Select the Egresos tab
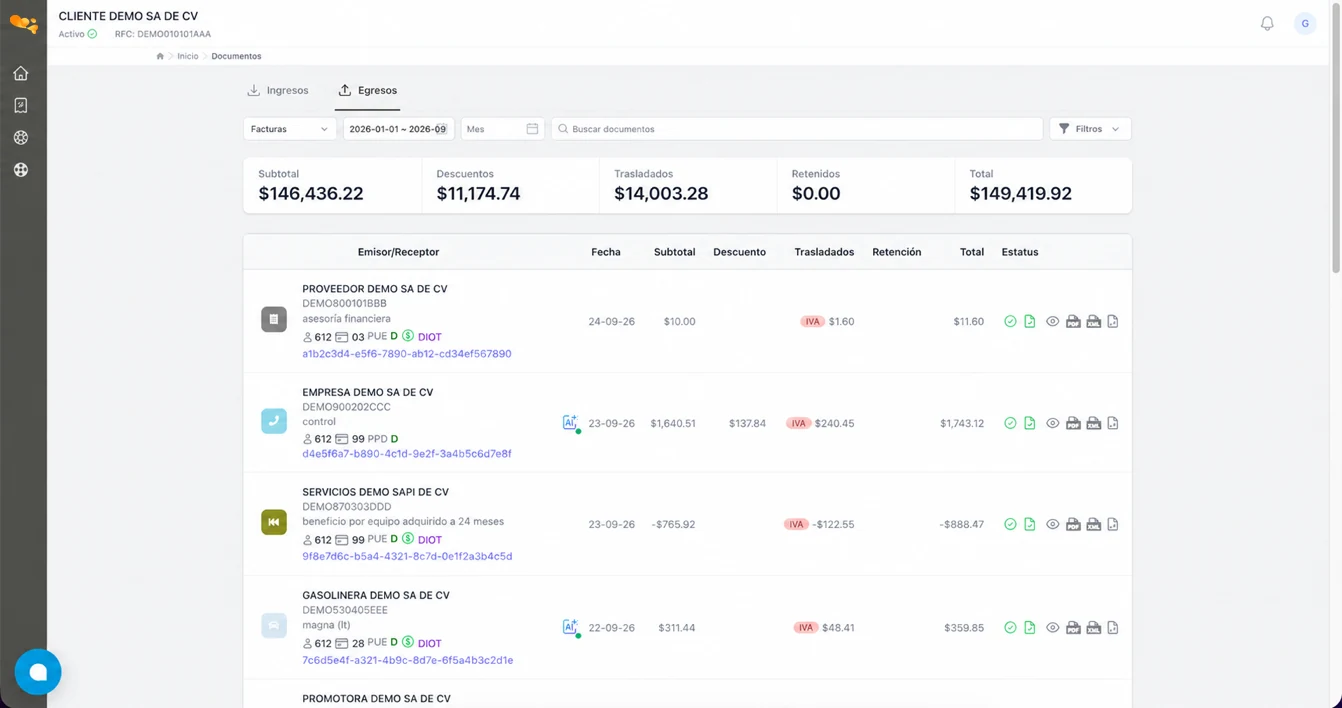 368,90
